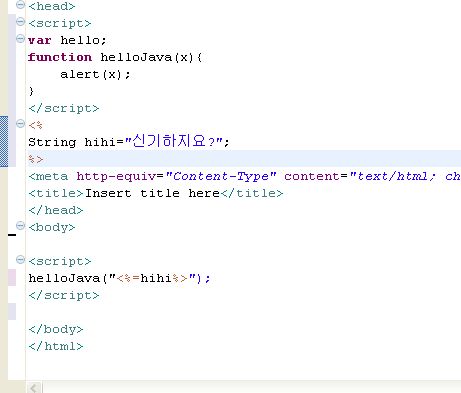Click the 'alert(x);' statement
Screen dimensions: 461x393
point(95,74)
